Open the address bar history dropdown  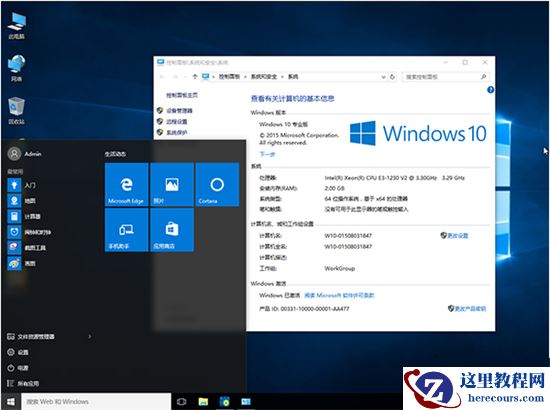tap(383, 77)
